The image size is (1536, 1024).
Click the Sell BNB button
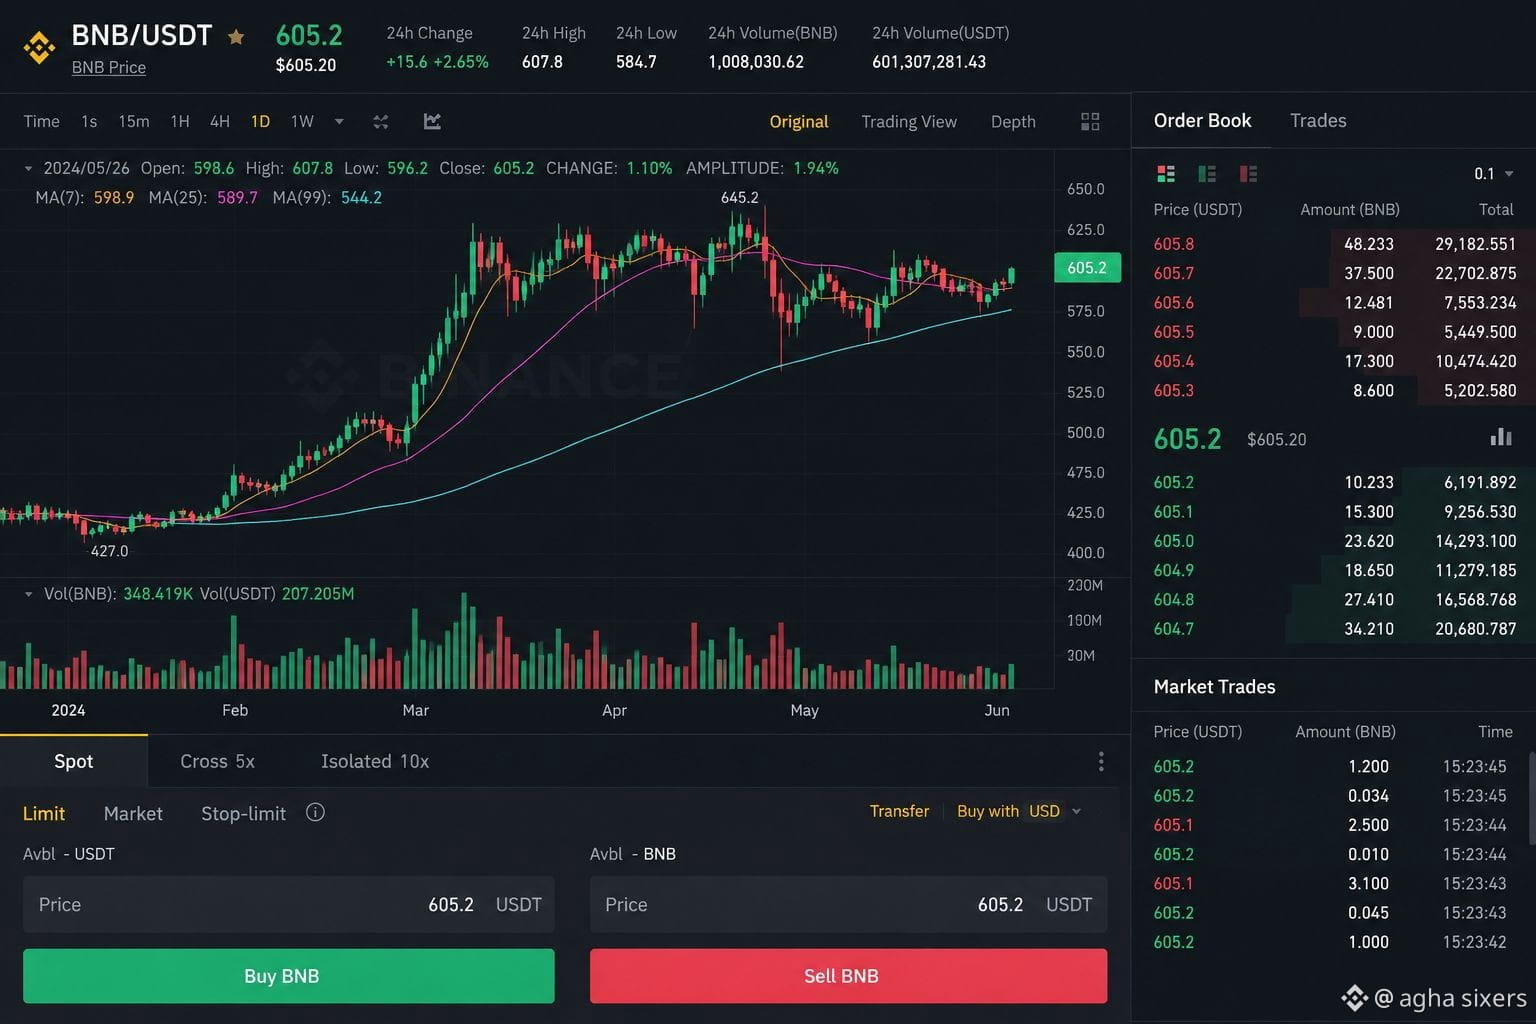[848, 976]
